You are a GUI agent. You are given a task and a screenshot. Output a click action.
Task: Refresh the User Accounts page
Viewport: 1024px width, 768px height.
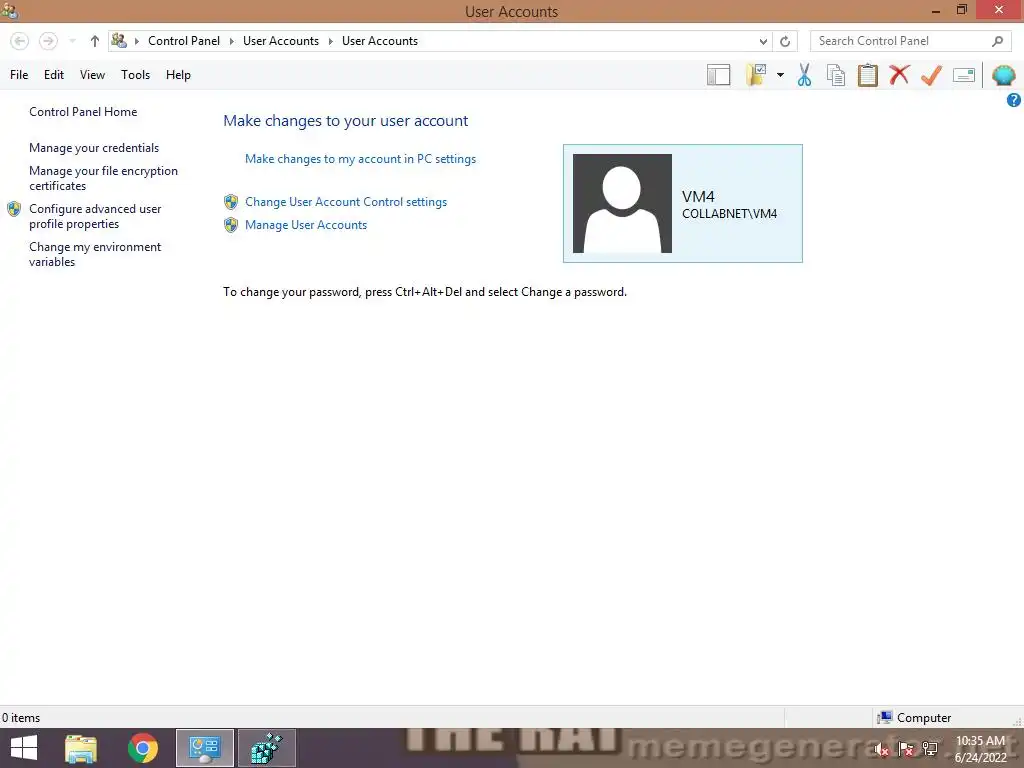point(785,41)
